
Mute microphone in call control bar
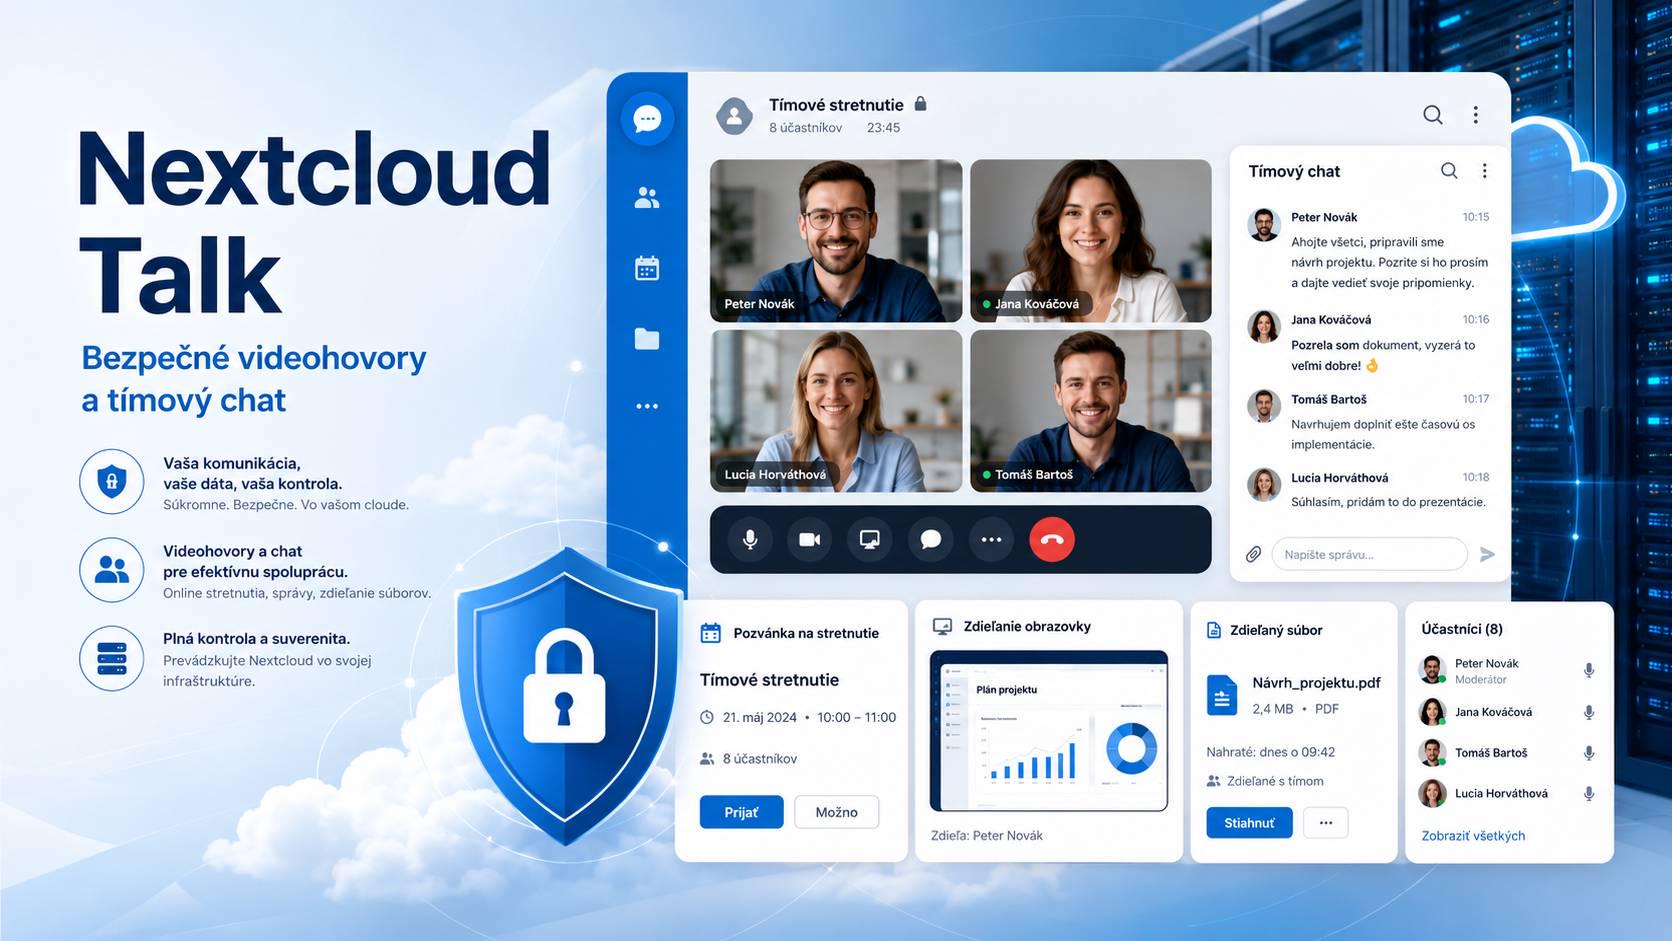point(750,540)
